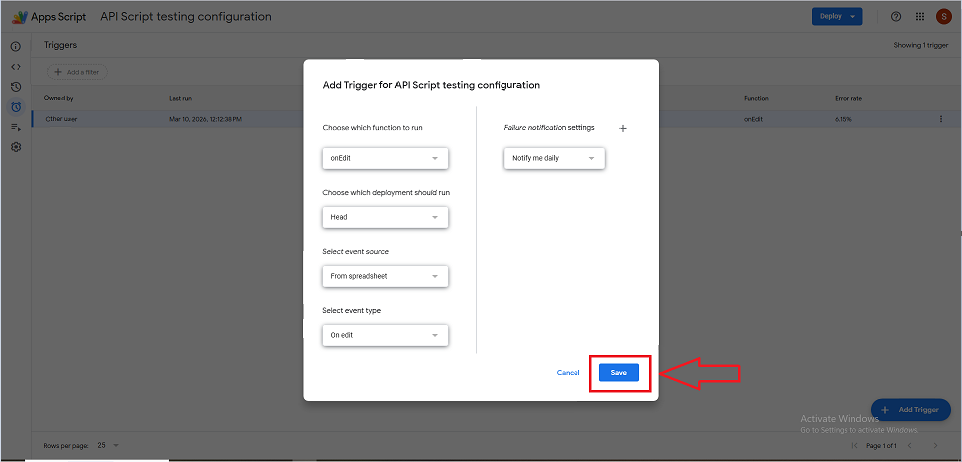Click the plus icon to add failure notification

point(623,129)
